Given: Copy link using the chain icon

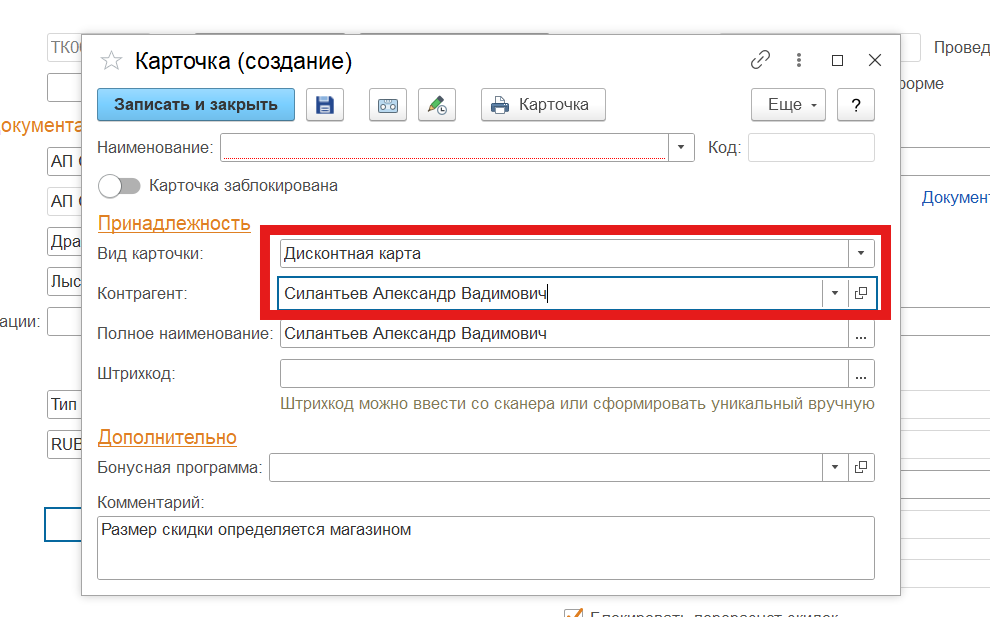Looking at the screenshot, I should (760, 60).
